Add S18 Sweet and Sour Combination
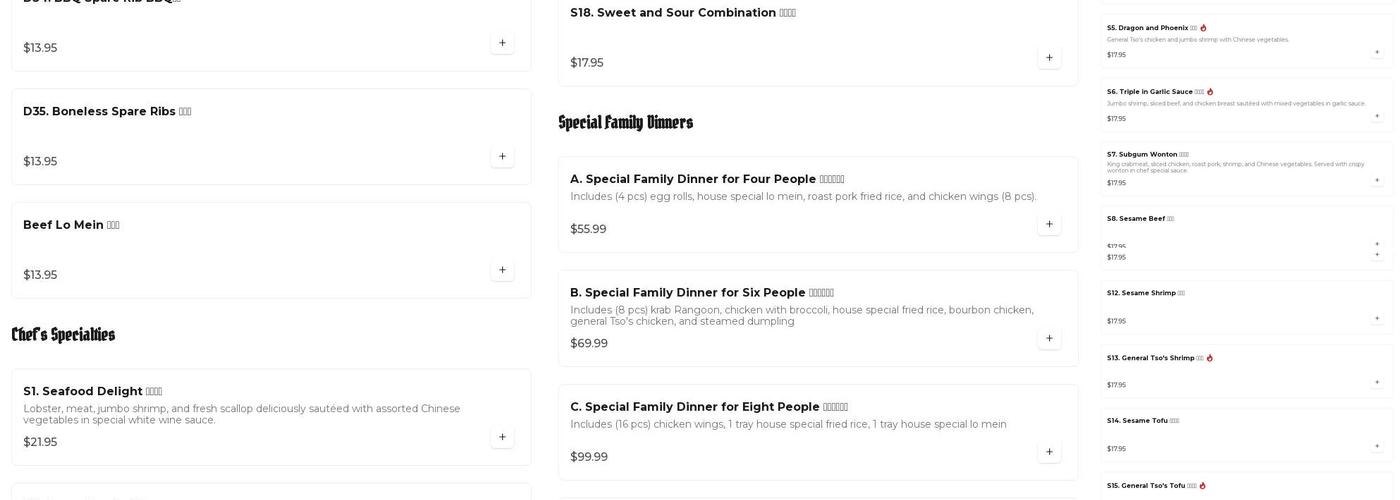This screenshot has height=500, width=1400. (1049, 58)
